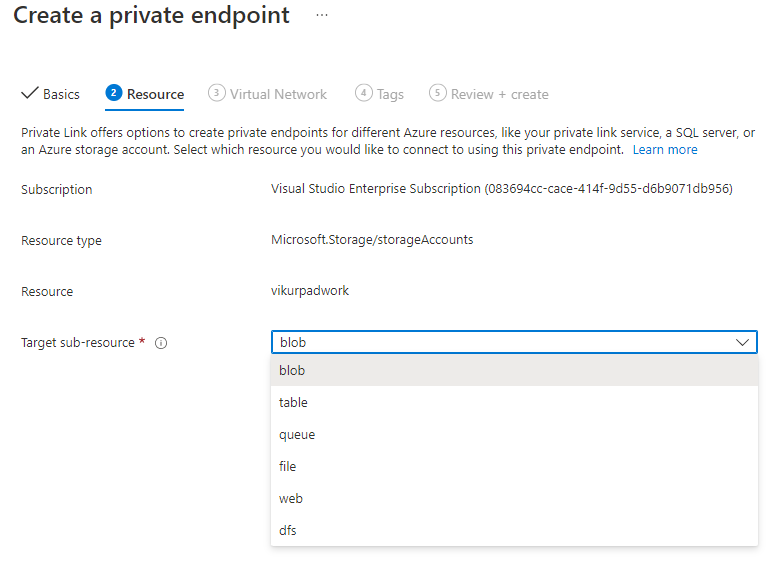Screen dimensions: 779x567
Task: Switch to the Review + create tab
Action: point(499,94)
